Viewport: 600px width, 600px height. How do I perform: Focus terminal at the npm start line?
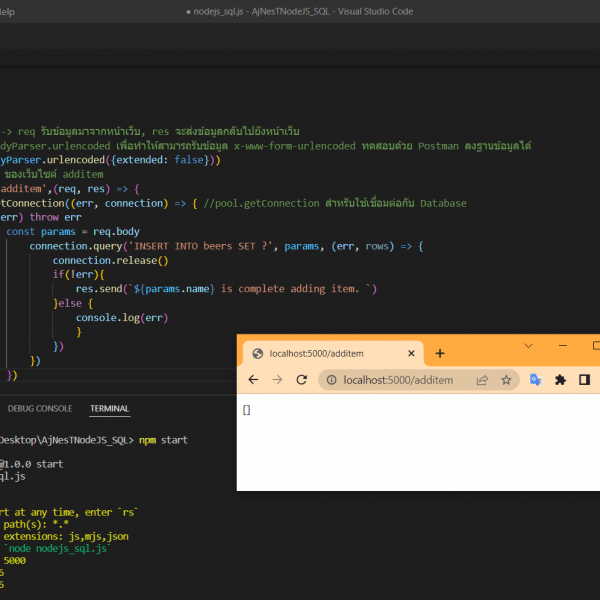coord(163,440)
